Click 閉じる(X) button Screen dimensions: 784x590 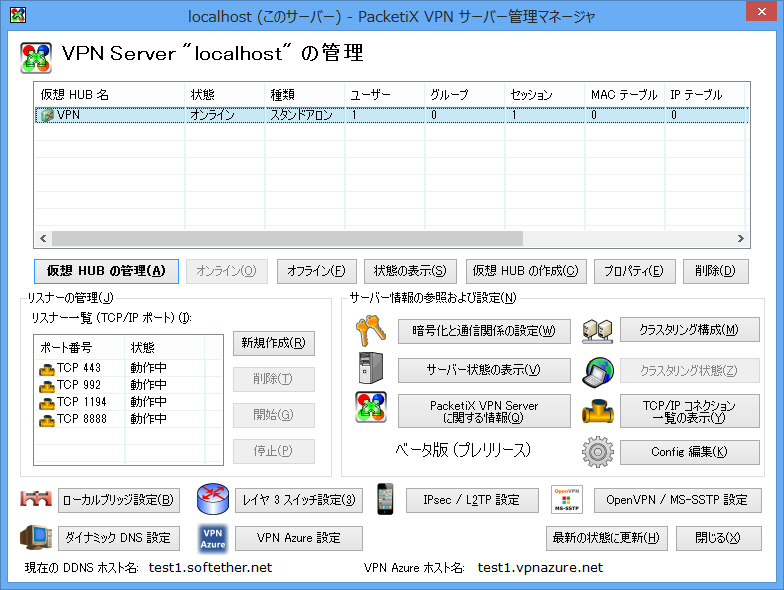pyautogui.click(x=718, y=538)
